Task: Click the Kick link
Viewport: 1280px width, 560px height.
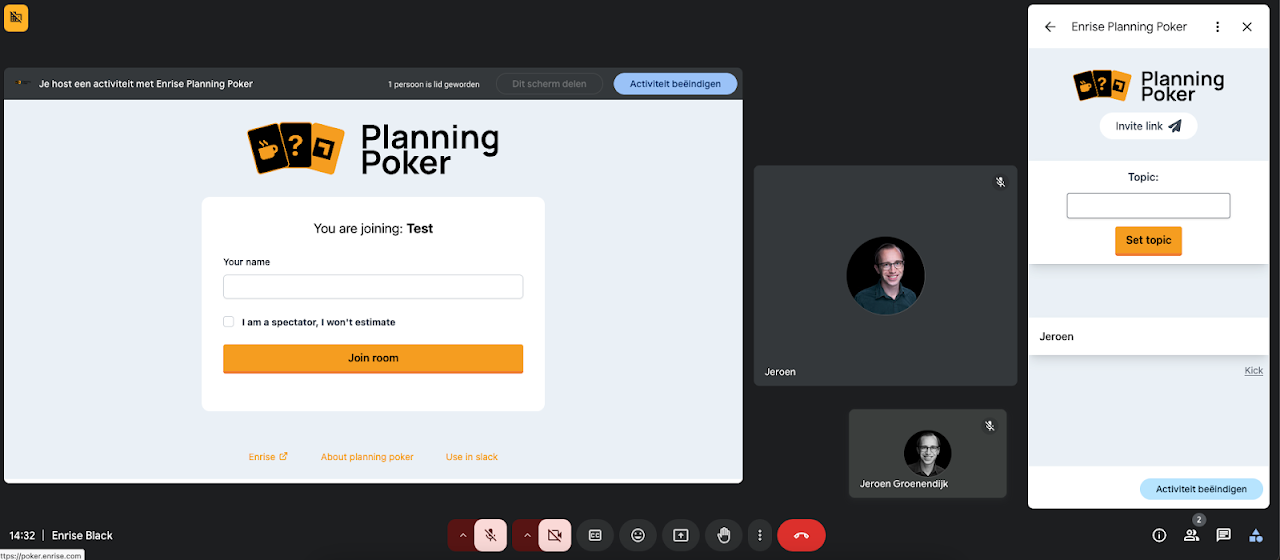Action: tap(1253, 370)
